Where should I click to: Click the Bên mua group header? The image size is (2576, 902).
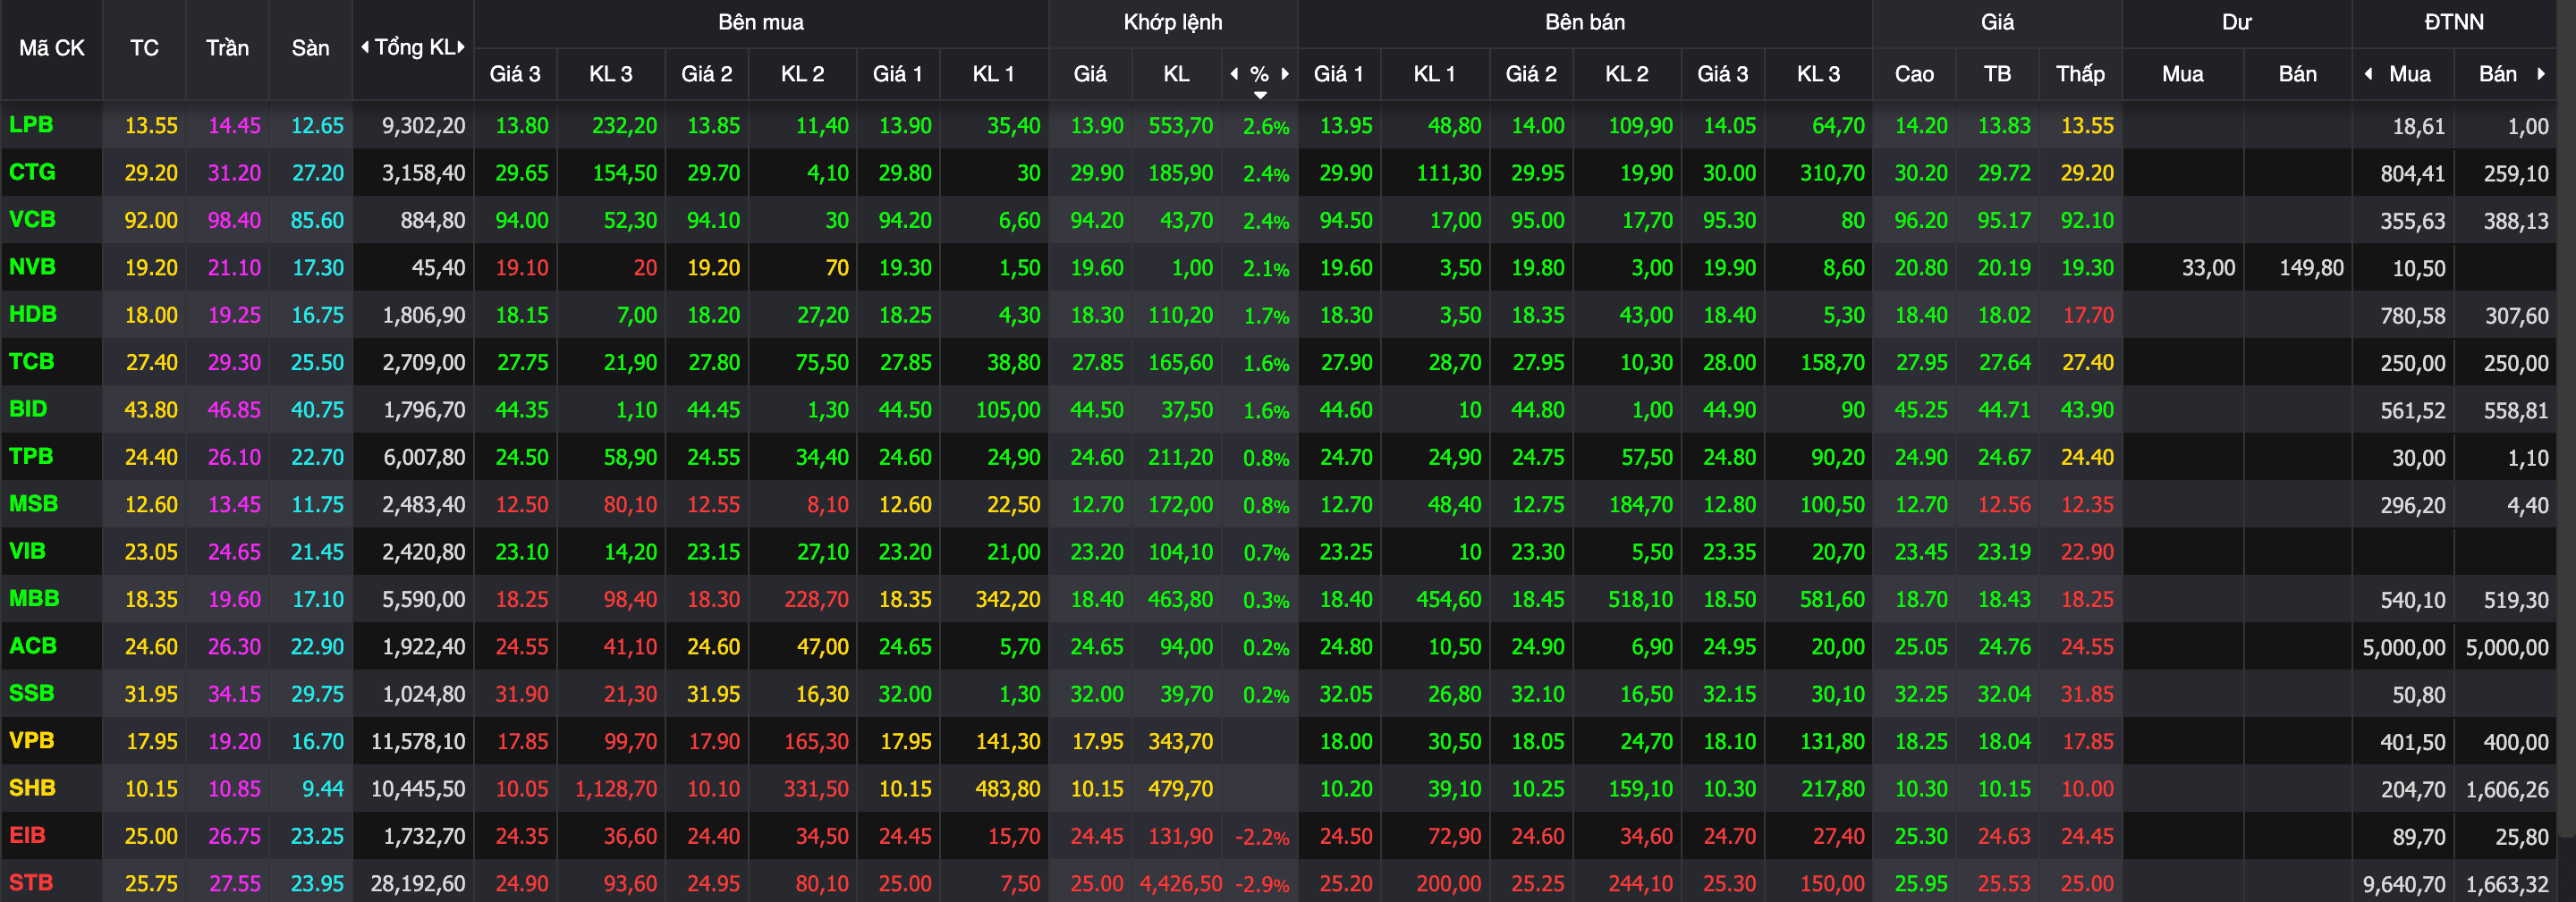click(761, 22)
